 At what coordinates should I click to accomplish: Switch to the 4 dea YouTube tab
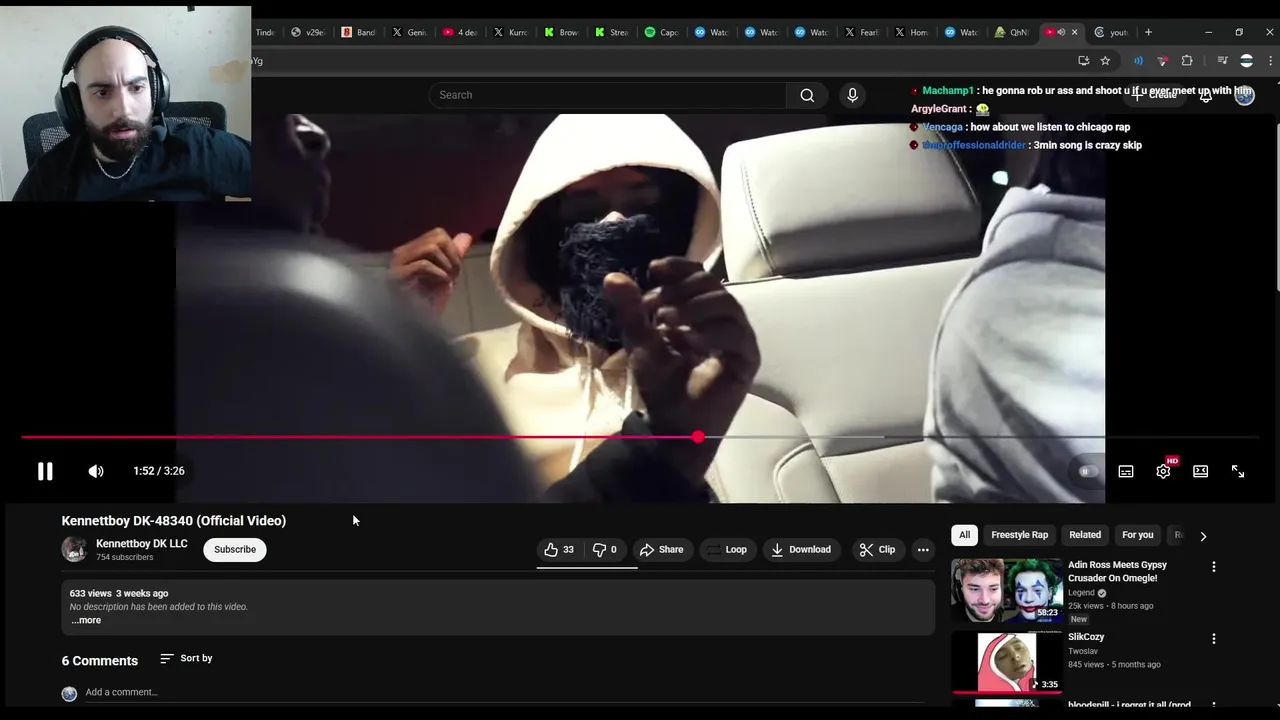pyautogui.click(x=459, y=32)
